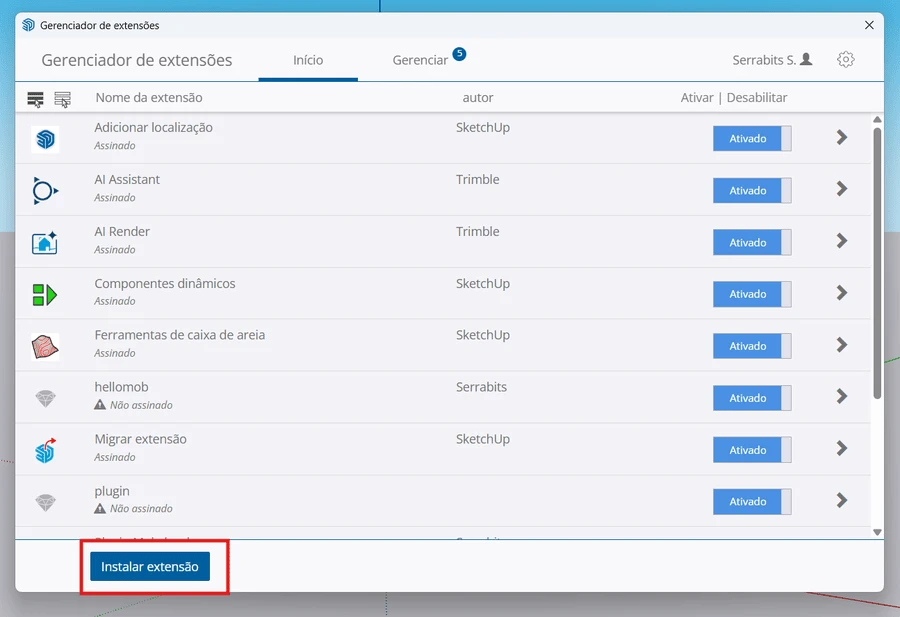Click the Adicionar localização extension name

point(153,127)
